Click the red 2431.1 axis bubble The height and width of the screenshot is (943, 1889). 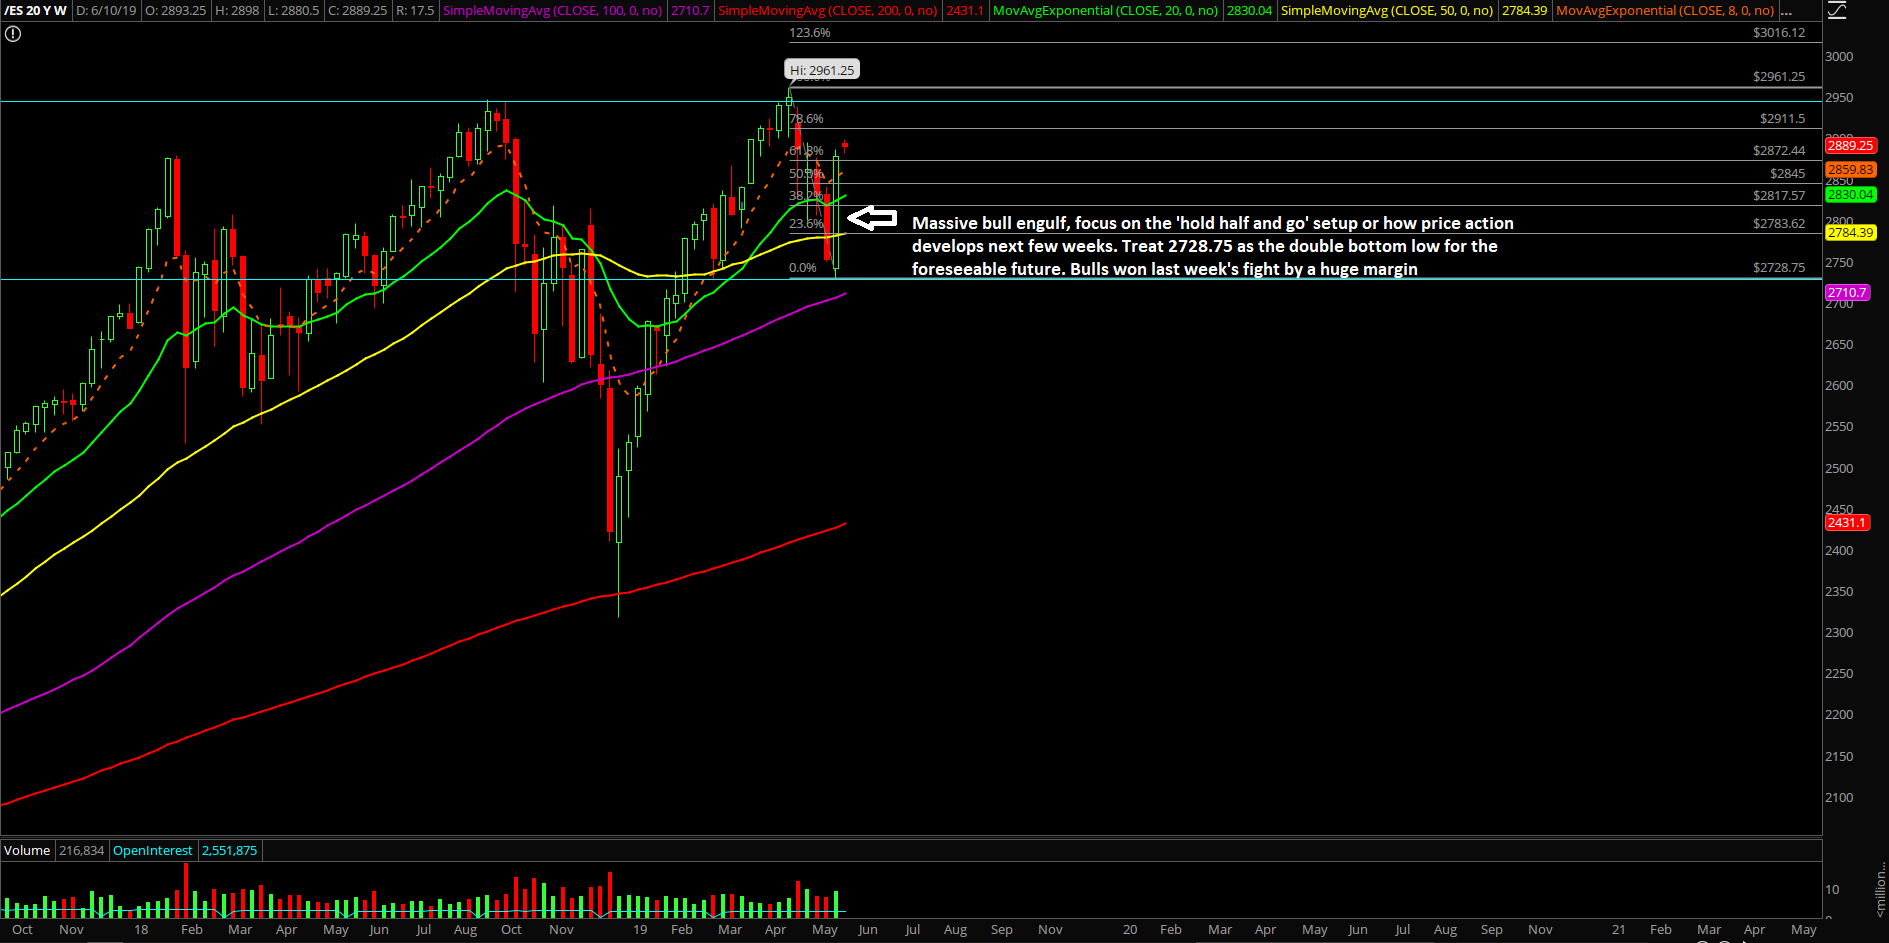(x=1847, y=523)
